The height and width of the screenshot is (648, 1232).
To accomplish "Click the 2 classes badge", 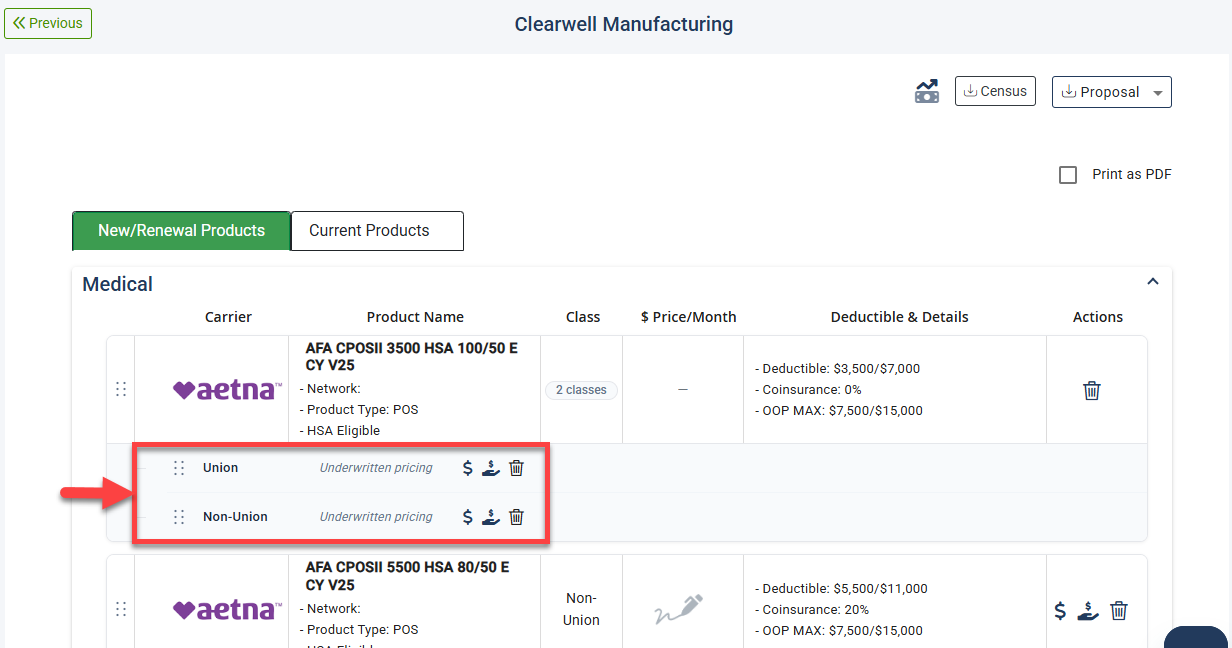I will (x=581, y=390).
